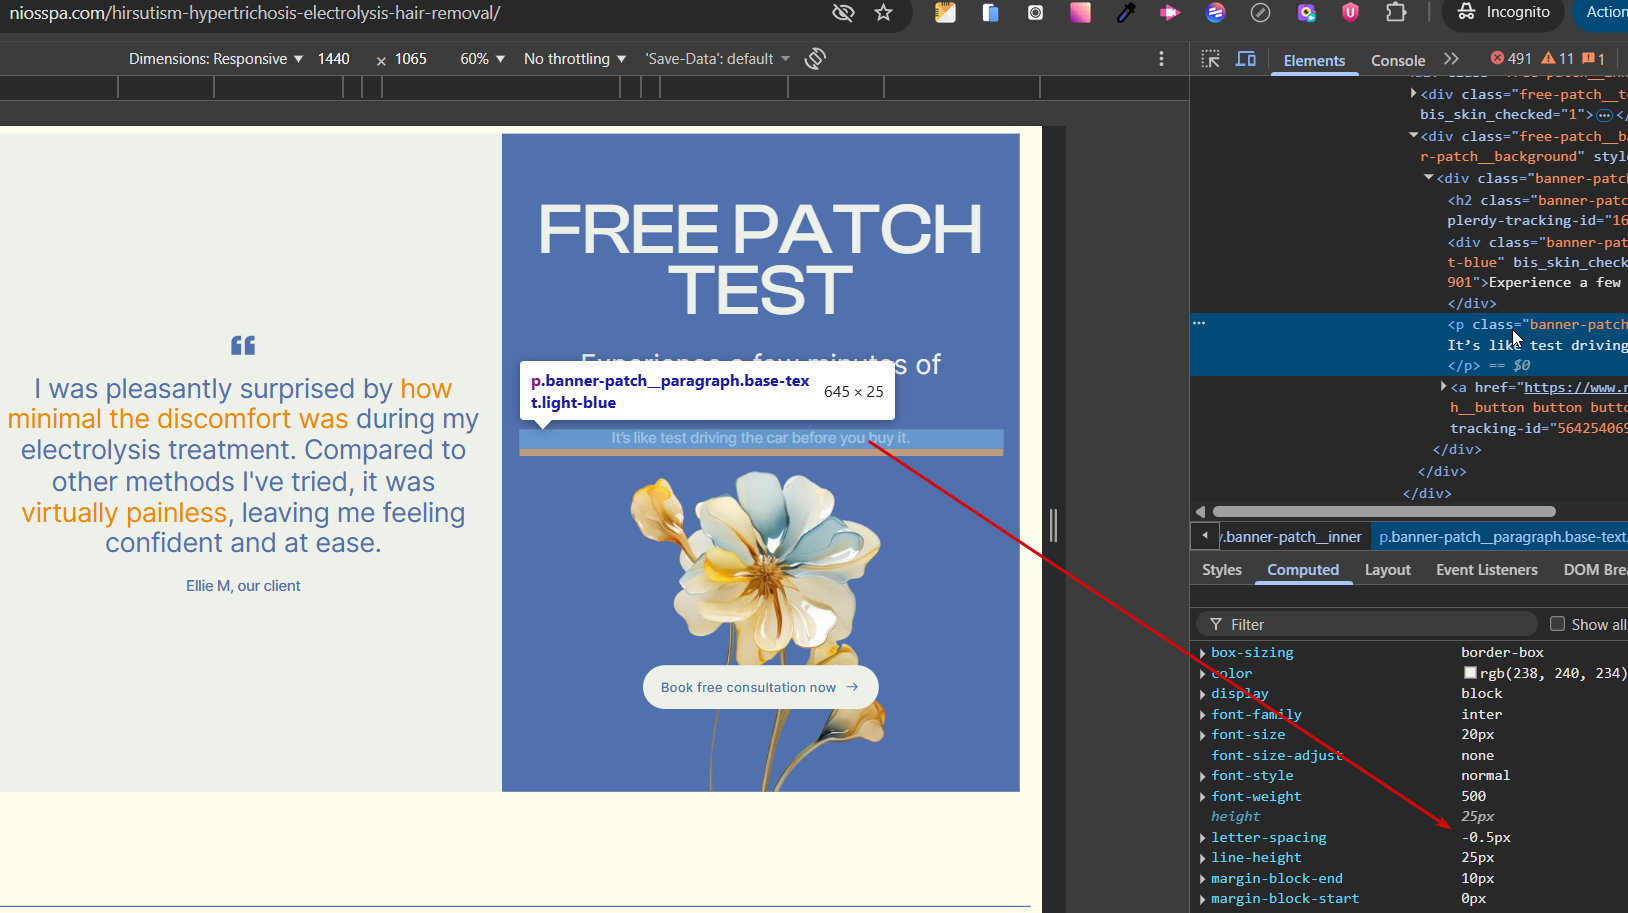Click the eyedropper color picker extension
The image size is (1628, 913).
[1126, 13]
